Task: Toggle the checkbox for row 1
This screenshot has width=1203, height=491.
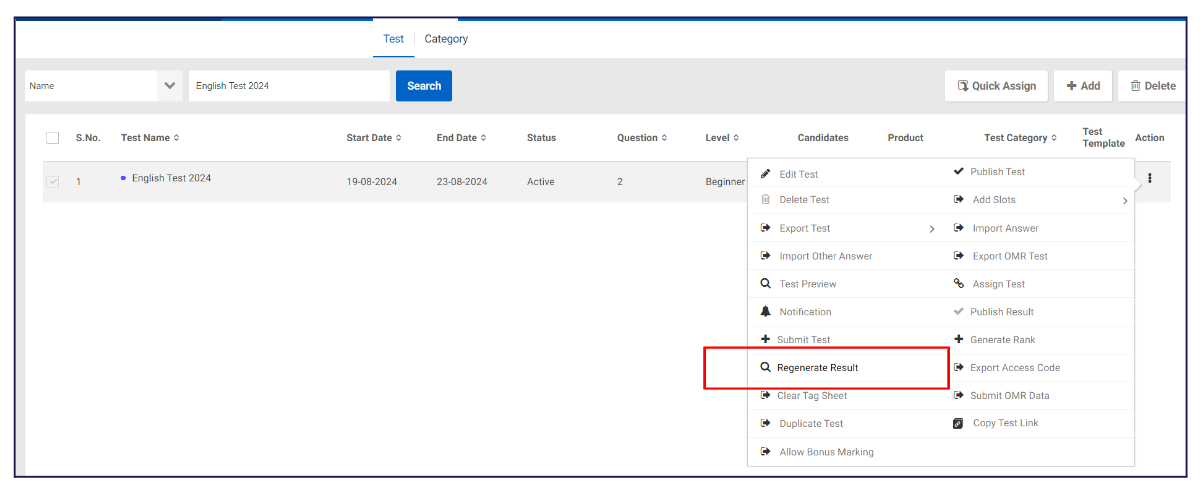Action: click(x=53, y=182)
